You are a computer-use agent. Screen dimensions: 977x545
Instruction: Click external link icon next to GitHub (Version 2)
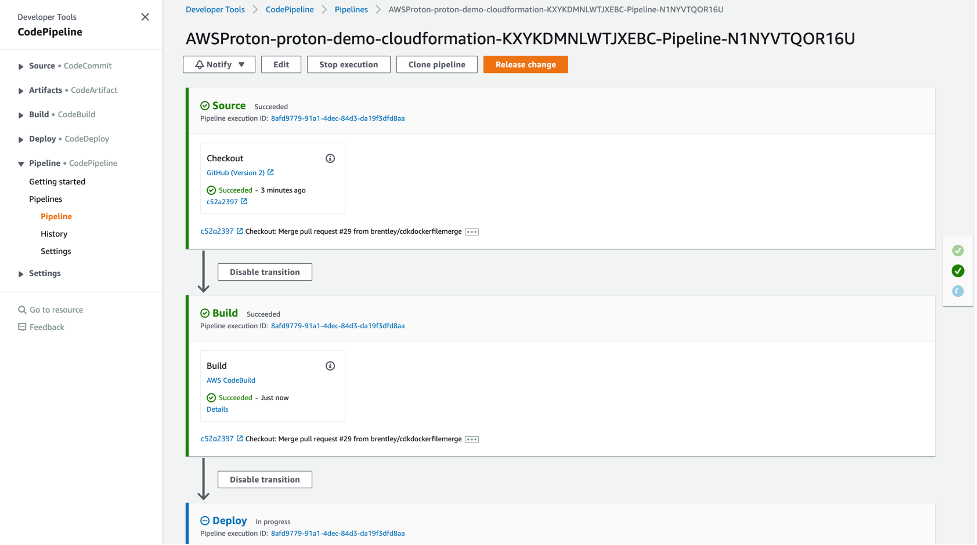tap(270, 173)
